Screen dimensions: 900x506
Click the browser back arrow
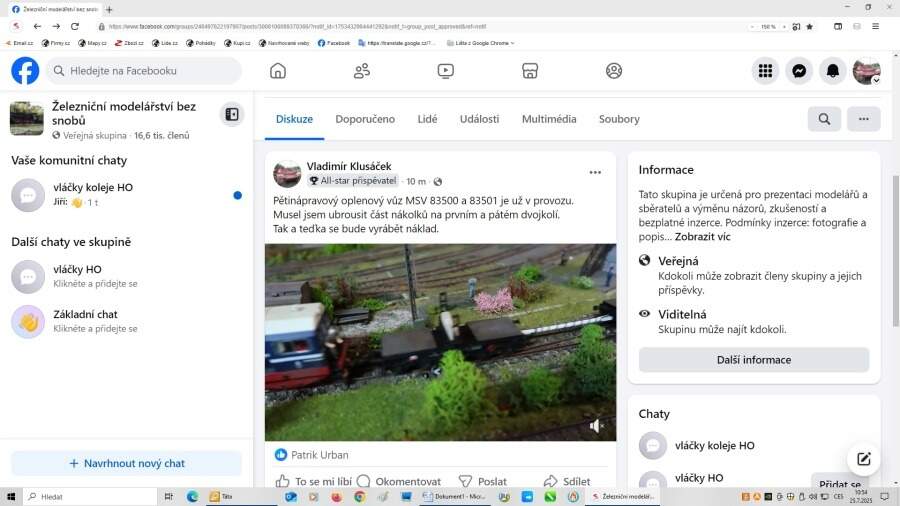37,26
